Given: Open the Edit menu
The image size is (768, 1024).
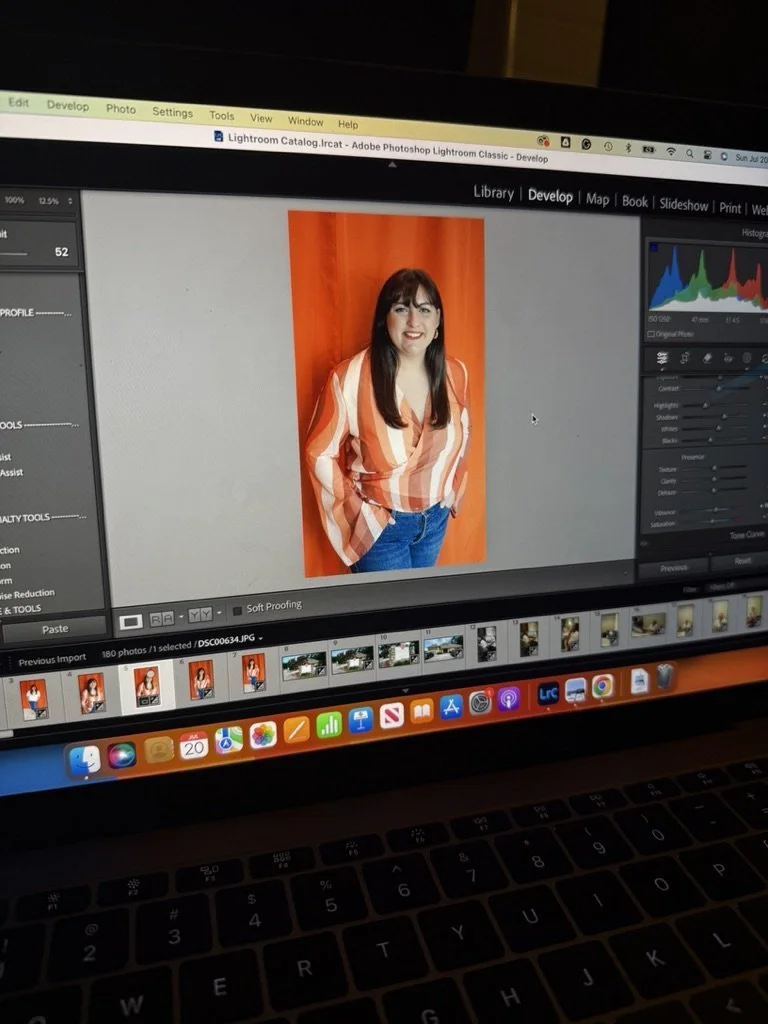Looking at the screenshot, I should click(x=18, y=103).
